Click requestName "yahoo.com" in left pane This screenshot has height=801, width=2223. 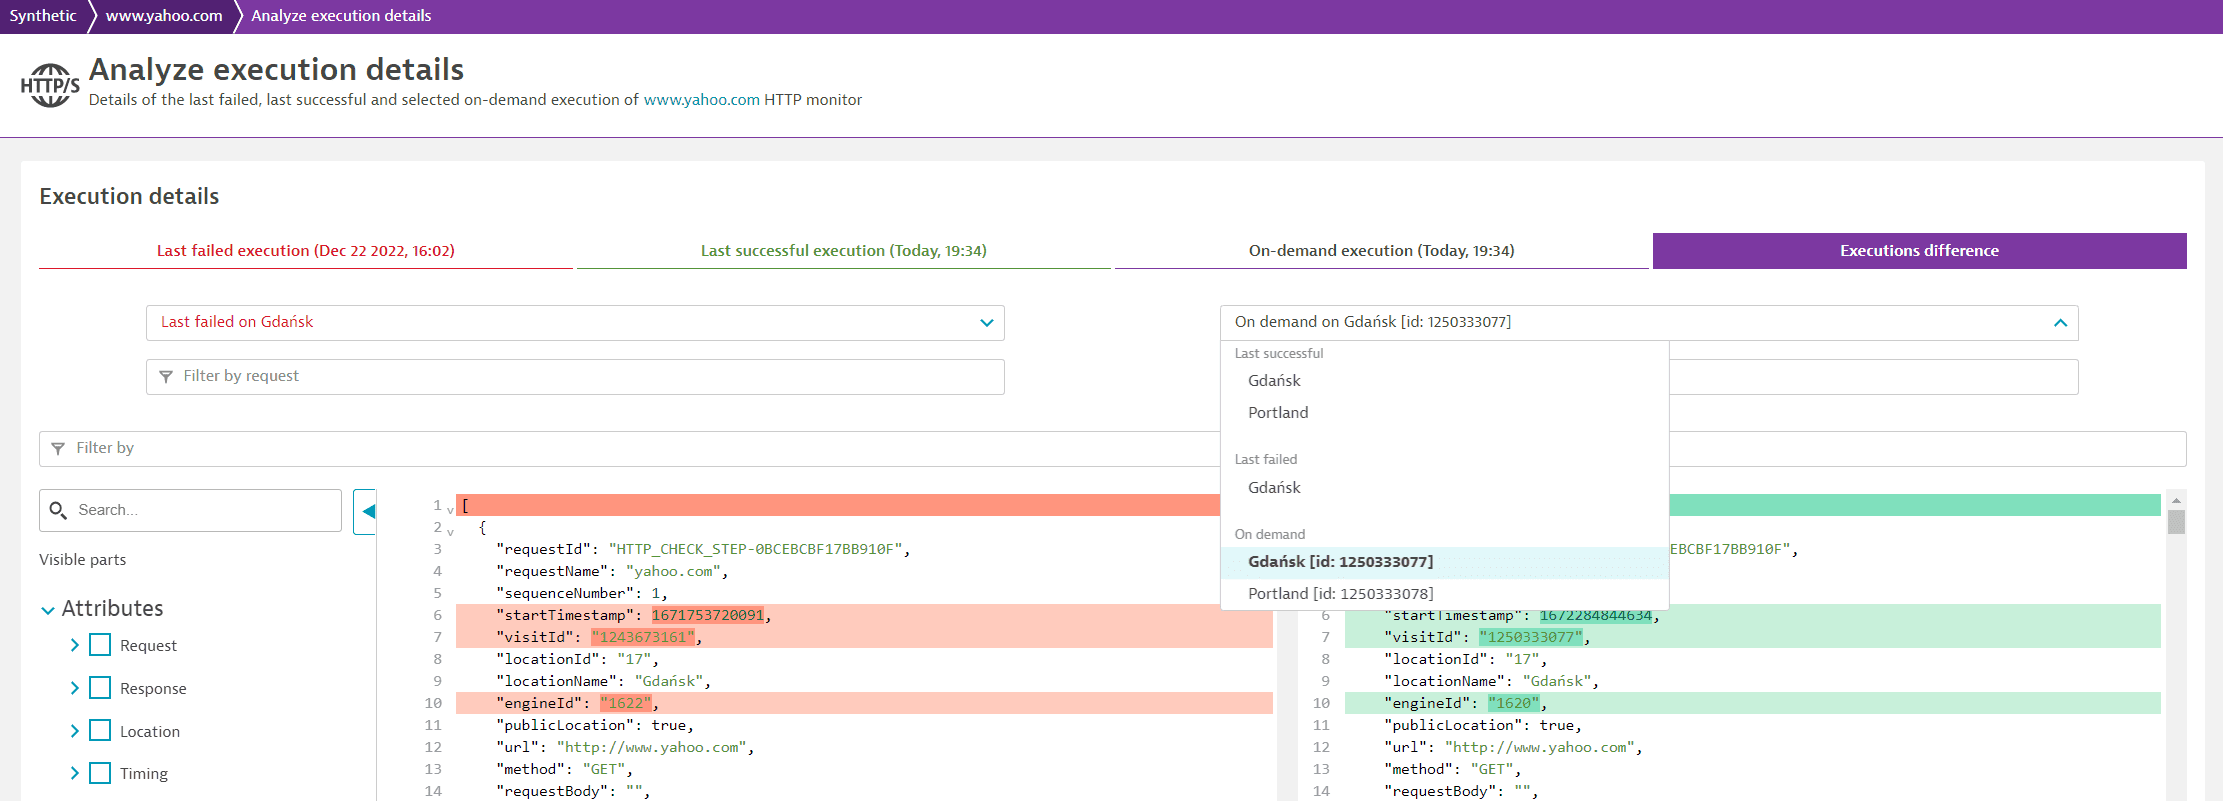(x=674, y=571)
